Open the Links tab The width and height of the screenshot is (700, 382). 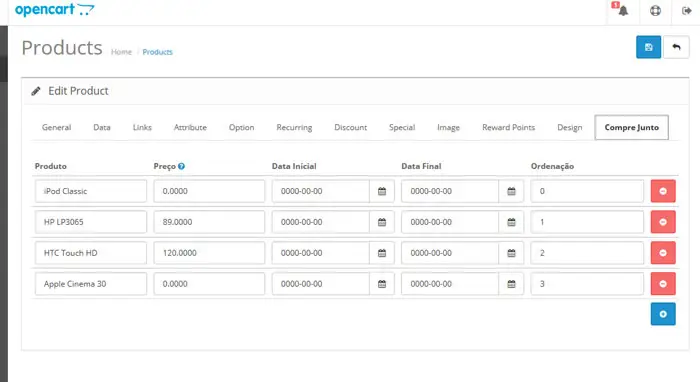pyautogui.click(x=142, y=127)
